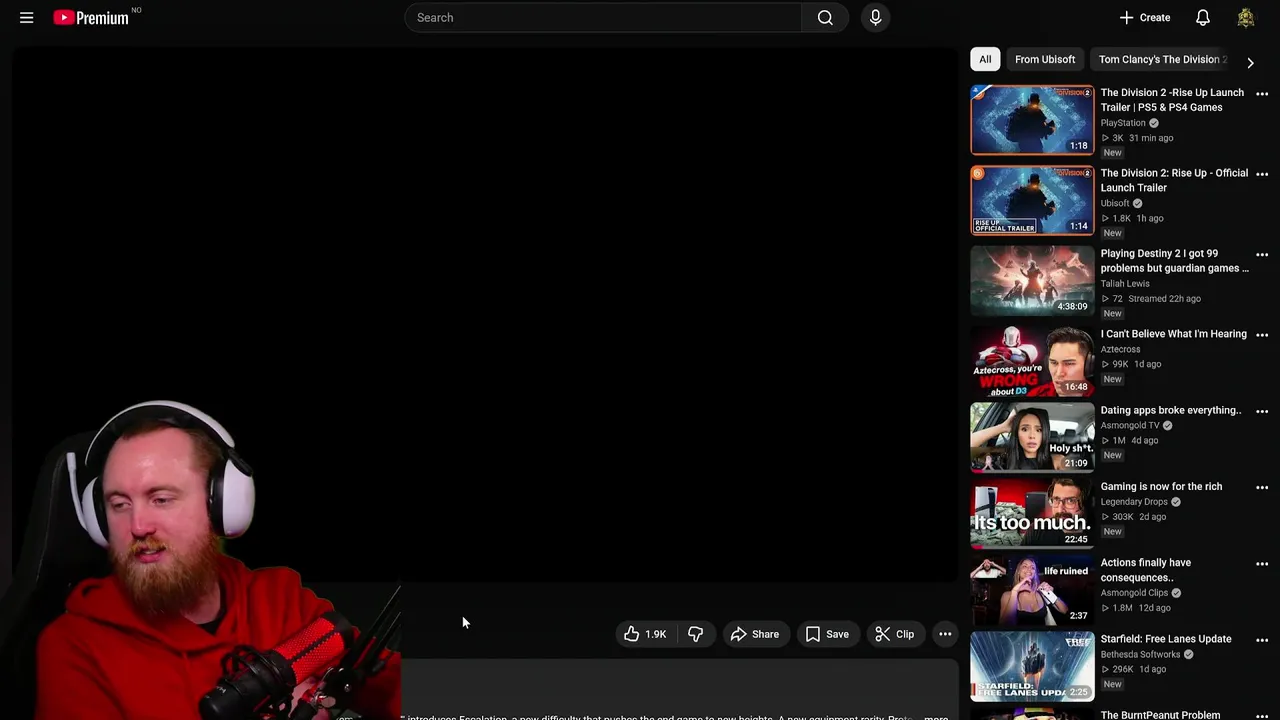Open title Starfield: Free Lanes Update
Image resolution: width=1280 pixels, height=720 pixels.
click(x=1166, y=639)
